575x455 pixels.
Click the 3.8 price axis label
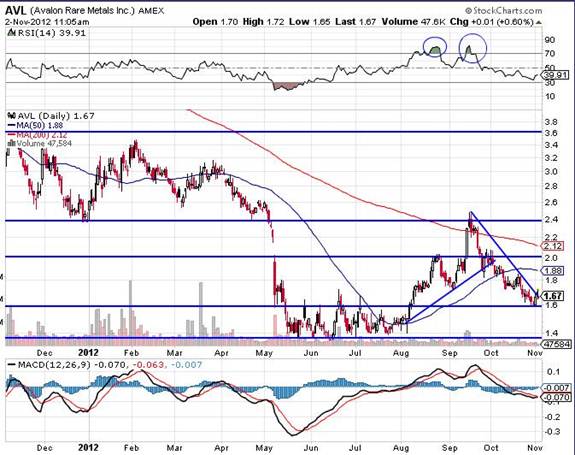click(551, 122)
